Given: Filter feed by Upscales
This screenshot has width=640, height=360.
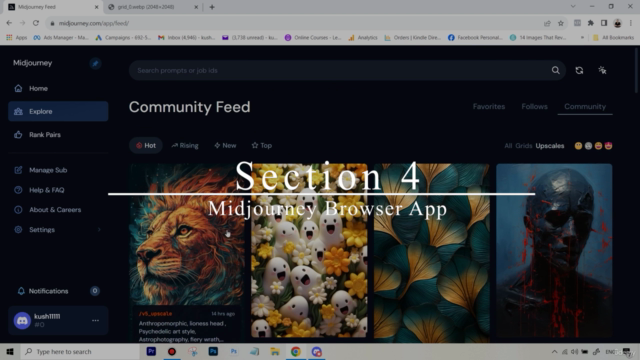Looking at the screenshot, I should pyautogui.click(x=550, y=146).
